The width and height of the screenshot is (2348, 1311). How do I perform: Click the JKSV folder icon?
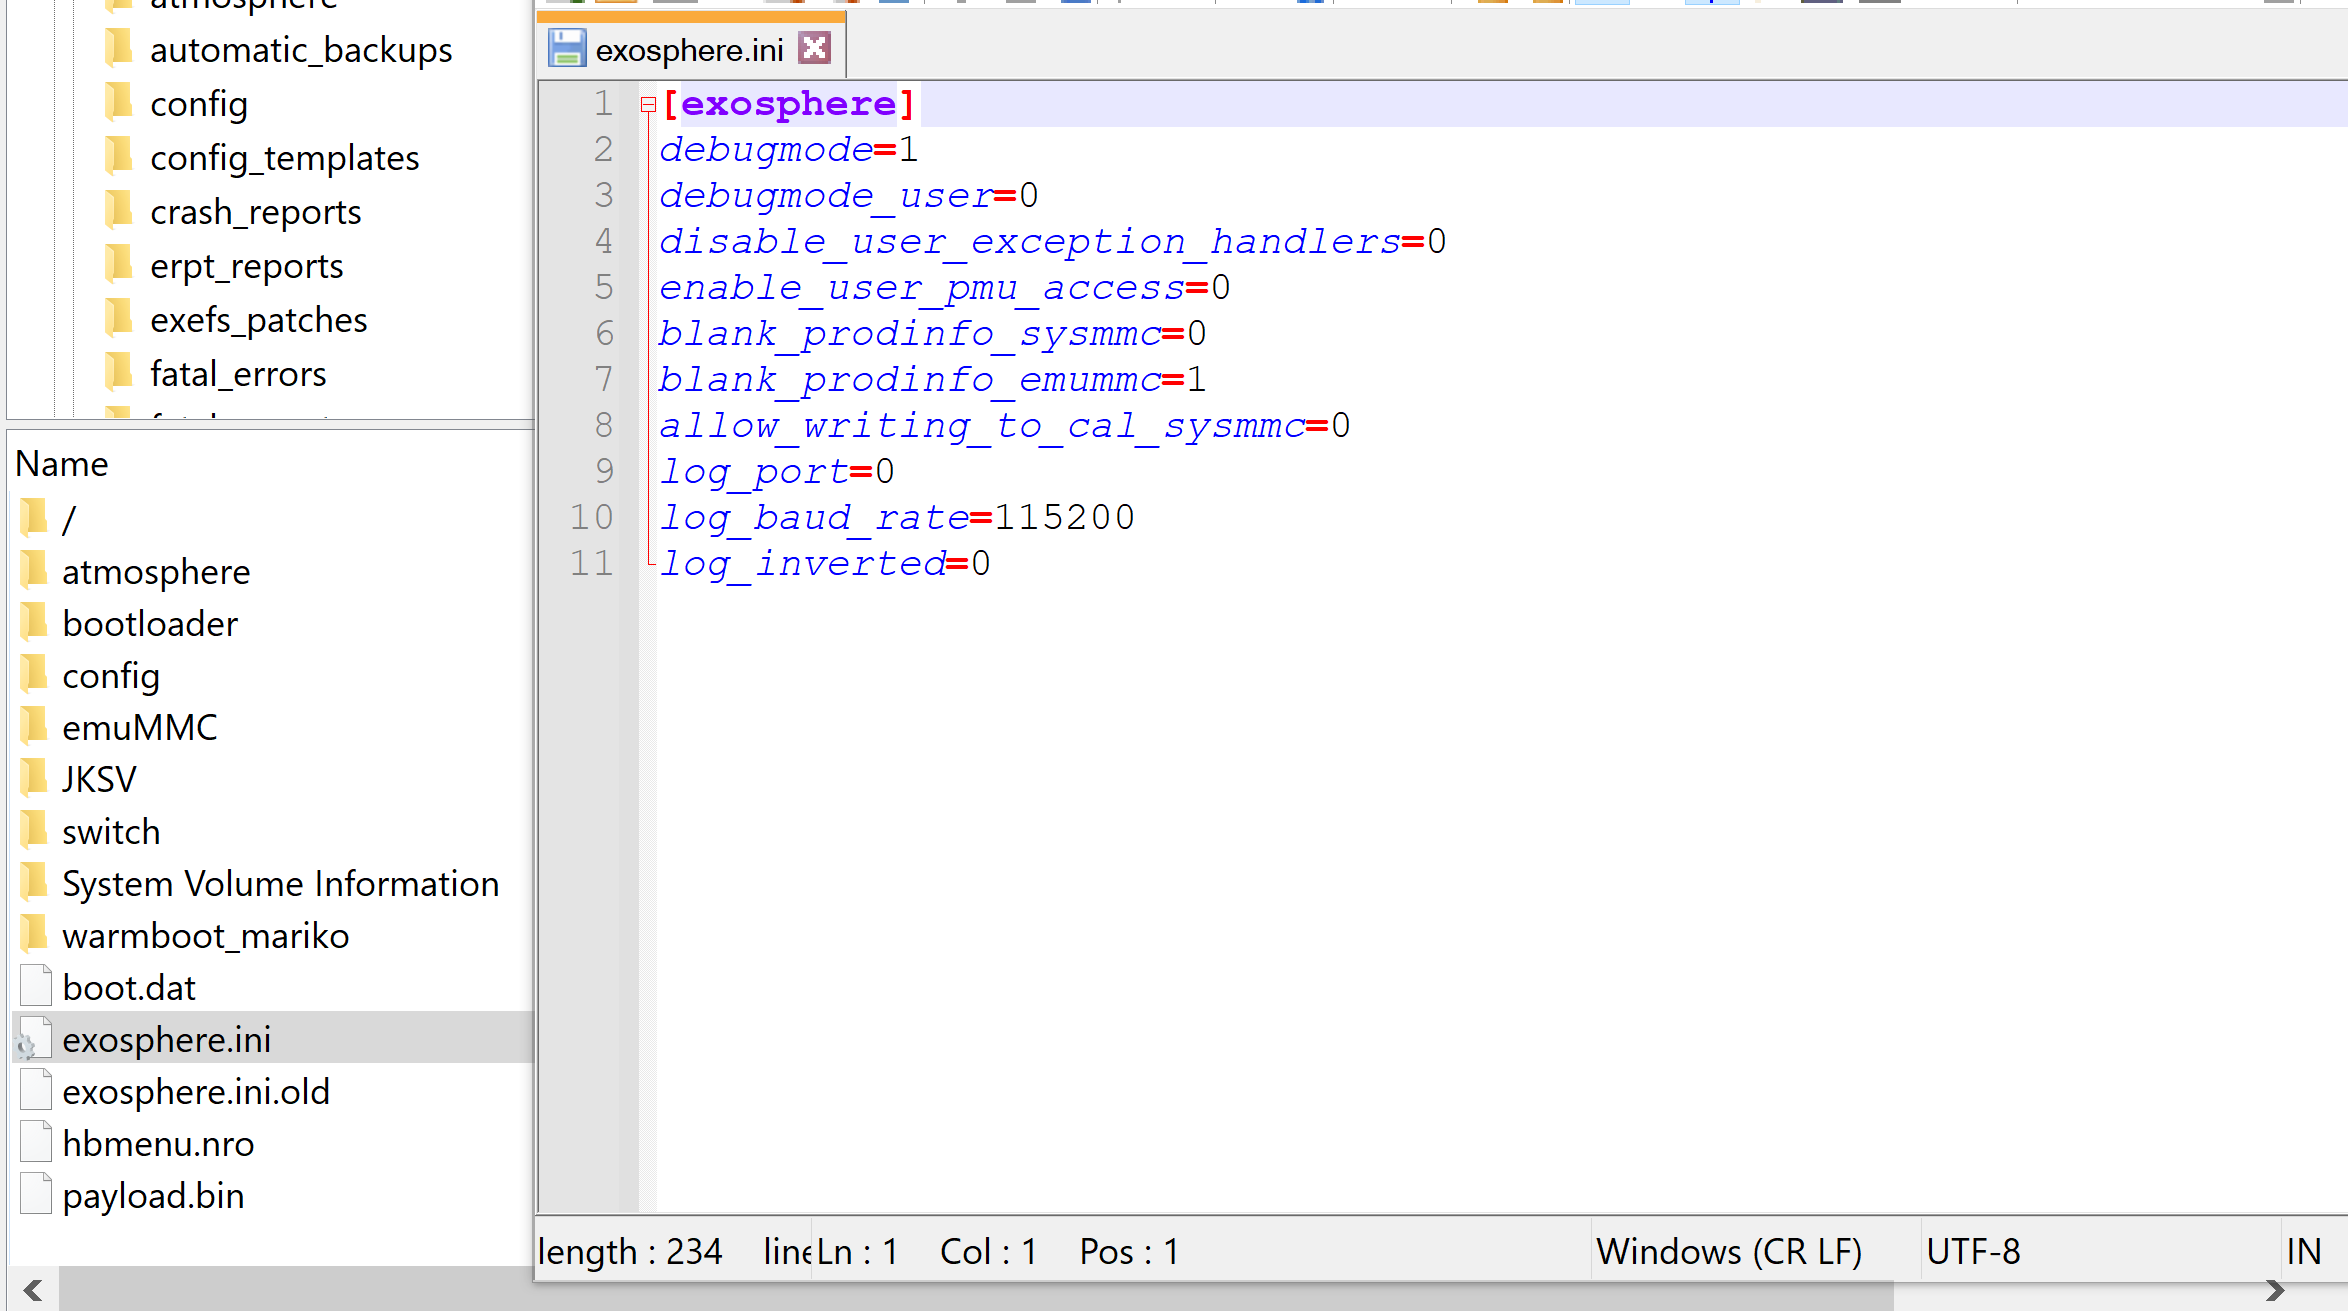click(34, 777)
